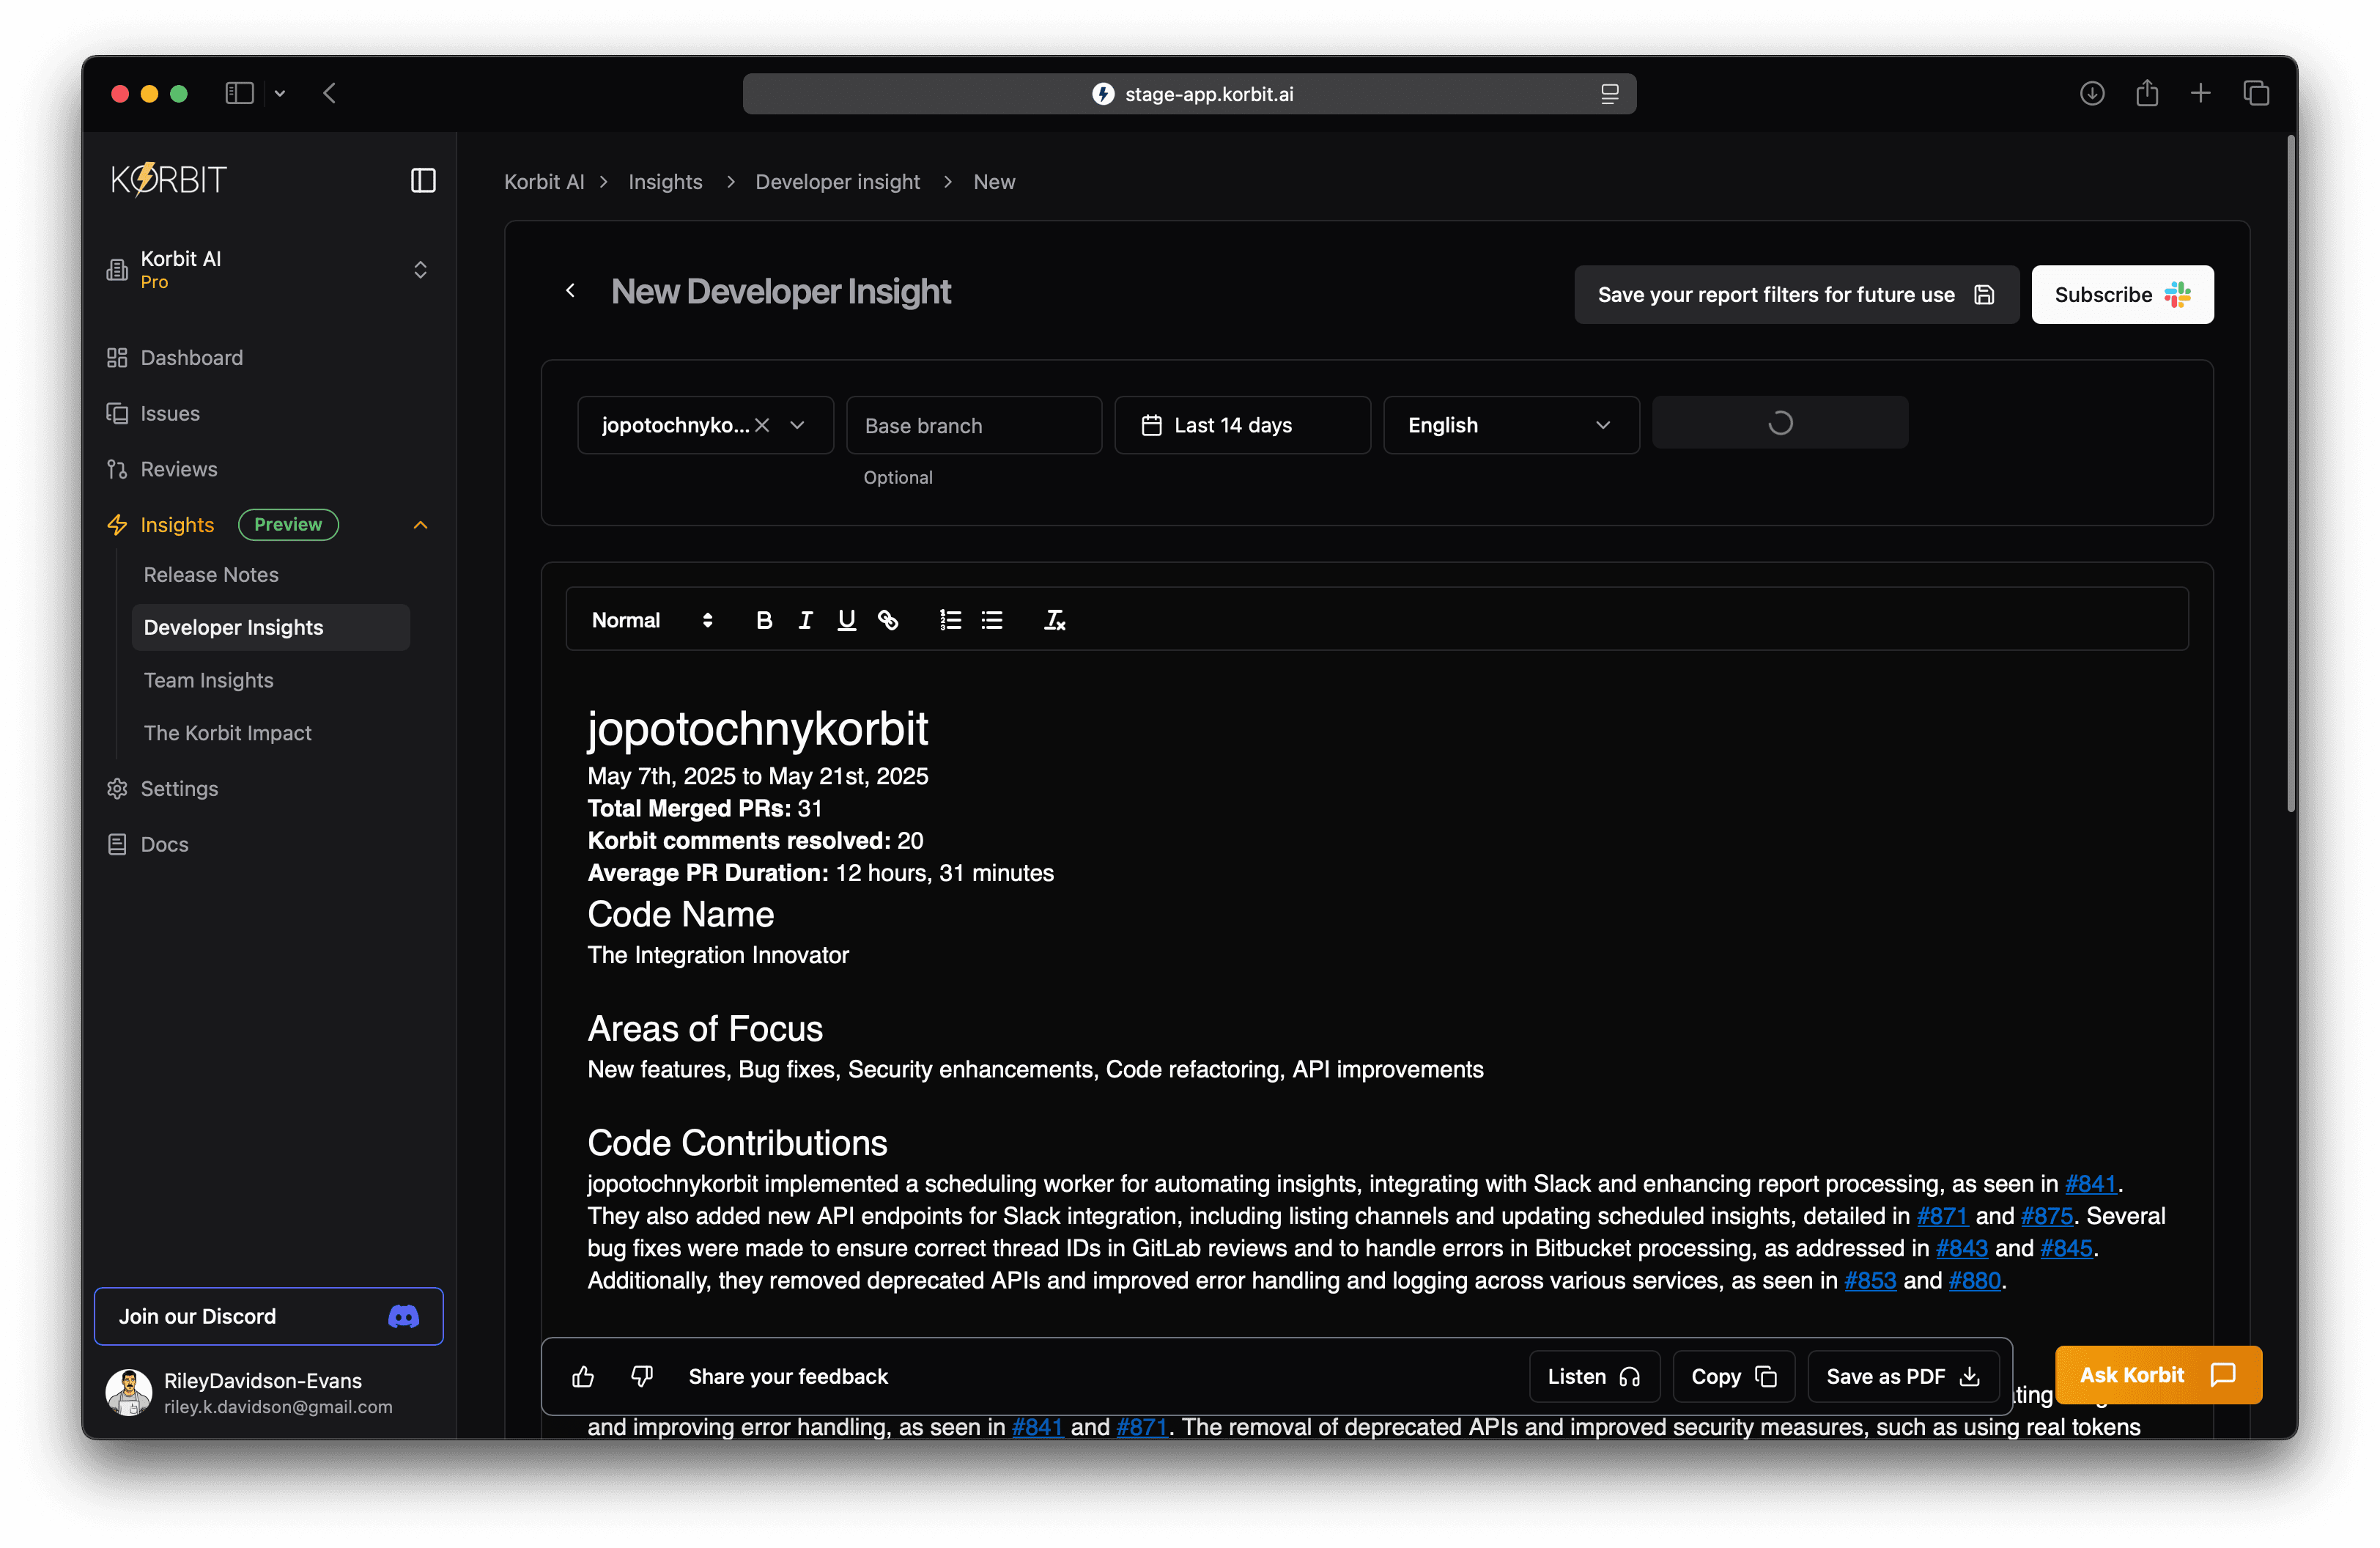
Task: Click the Copy button
Action: 1734,1377
